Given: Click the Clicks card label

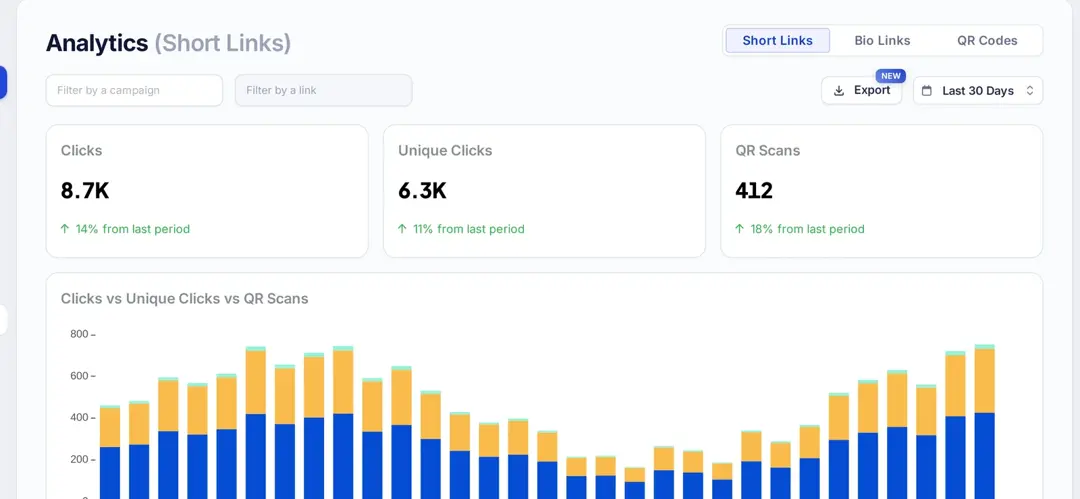Looking at the screenshot, I should coord(81,150).
